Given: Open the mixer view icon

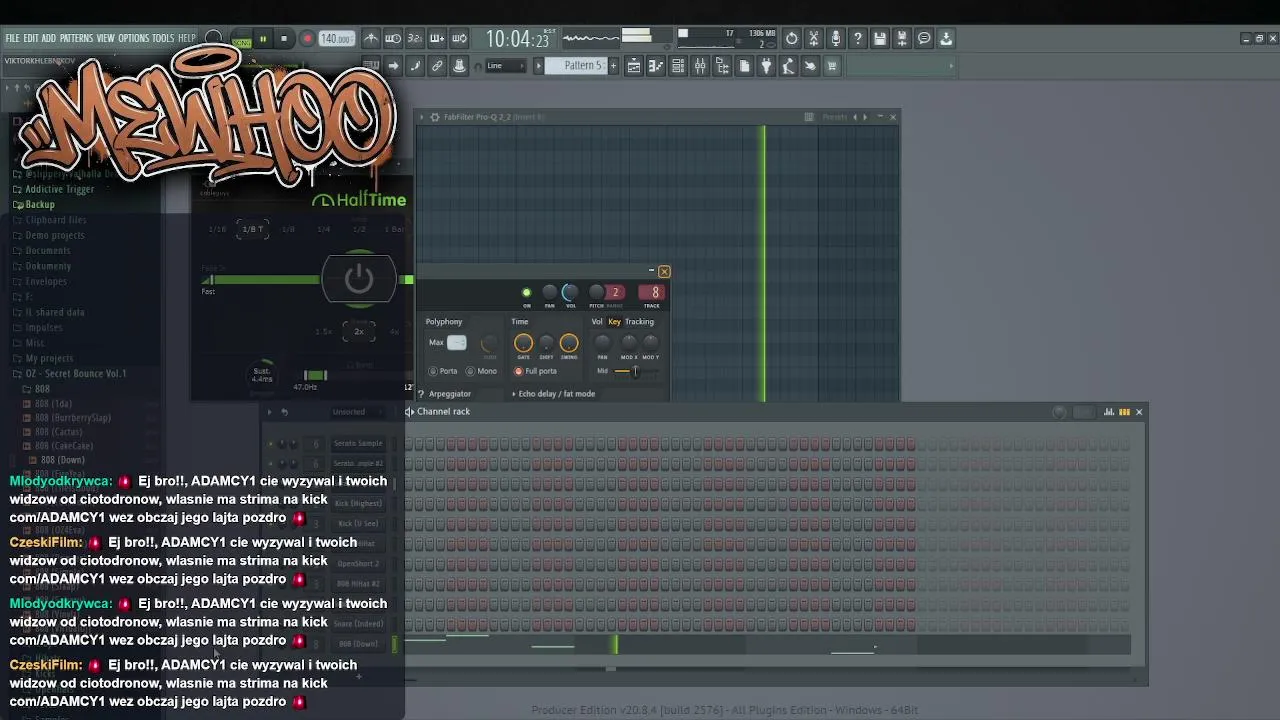Looking at the screenshot, I should pyautogui.click(x=700, y=66).
